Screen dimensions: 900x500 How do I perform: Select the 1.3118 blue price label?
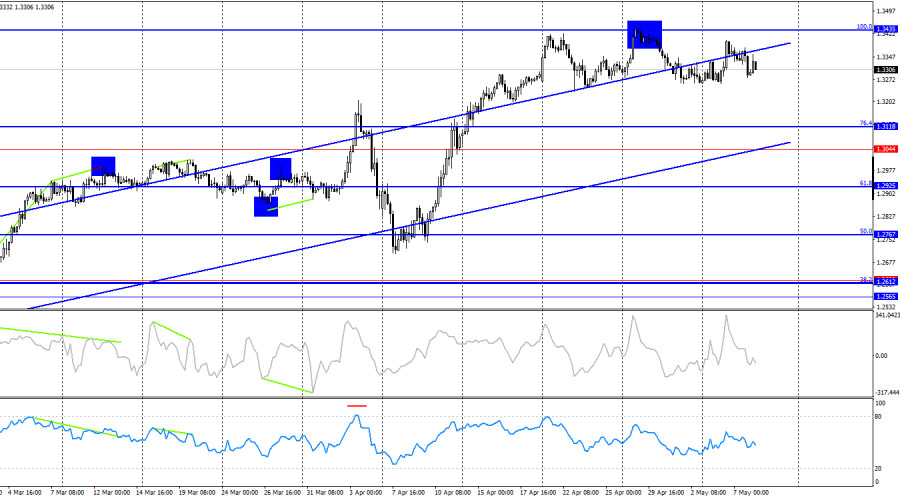(x=885, y=126)
